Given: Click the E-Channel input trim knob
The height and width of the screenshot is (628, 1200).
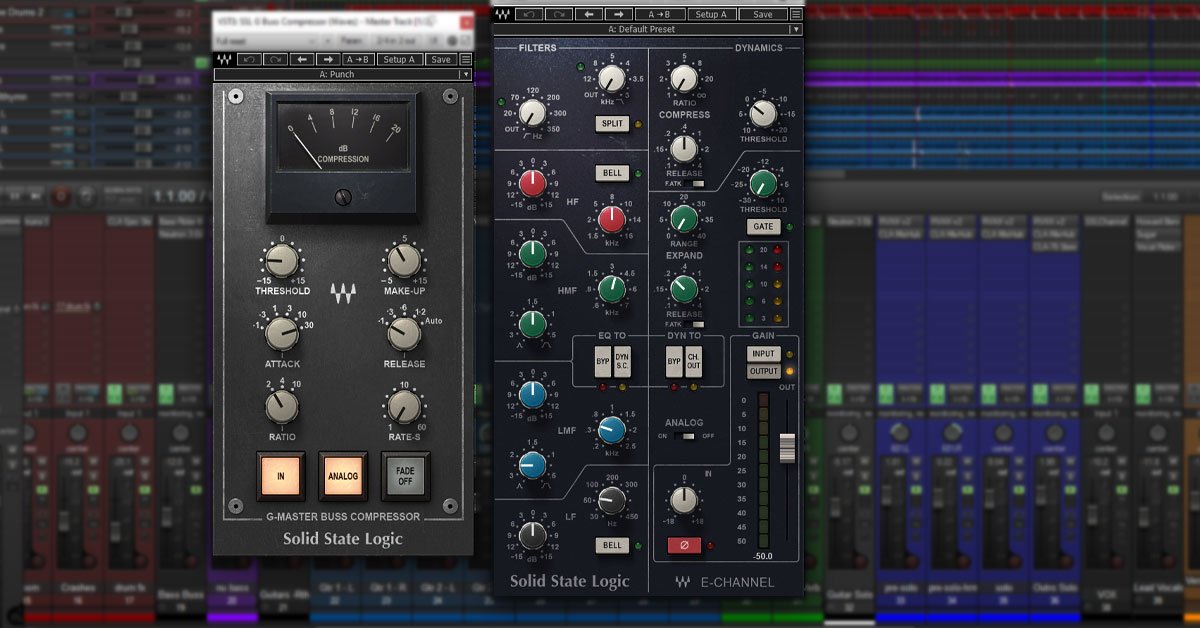Looking at the screenshot, I should coord(683,500).
